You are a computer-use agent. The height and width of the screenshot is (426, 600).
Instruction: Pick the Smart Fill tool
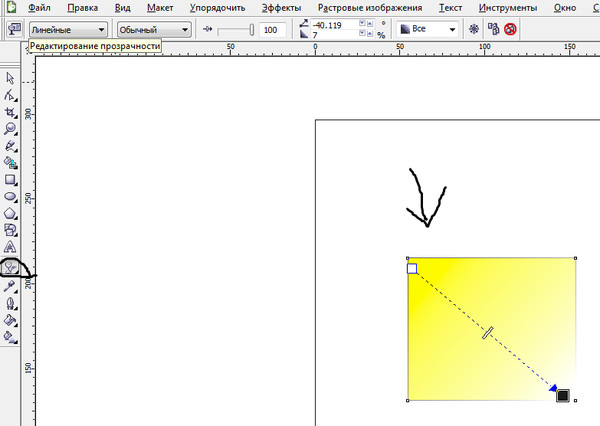(x=10, y=163)
